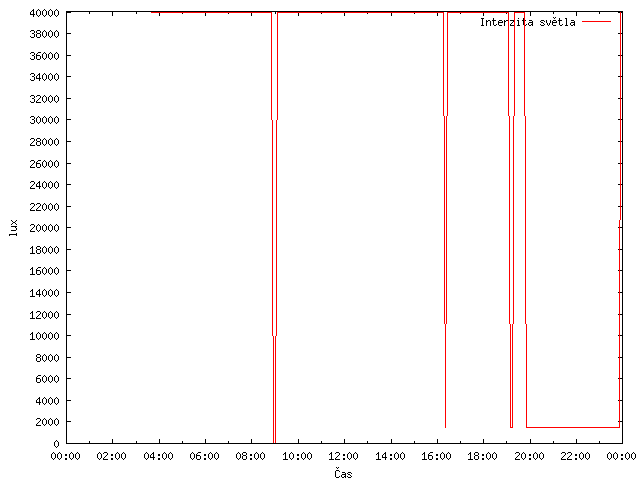Click the y-axis value 6000

point(47,379)
